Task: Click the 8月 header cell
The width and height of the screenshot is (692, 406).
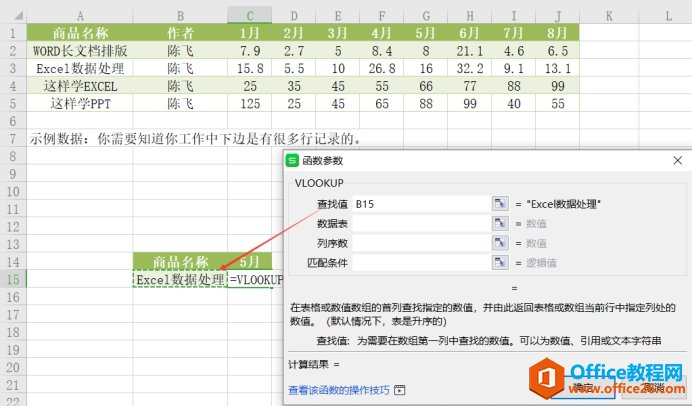Action: 557,33
